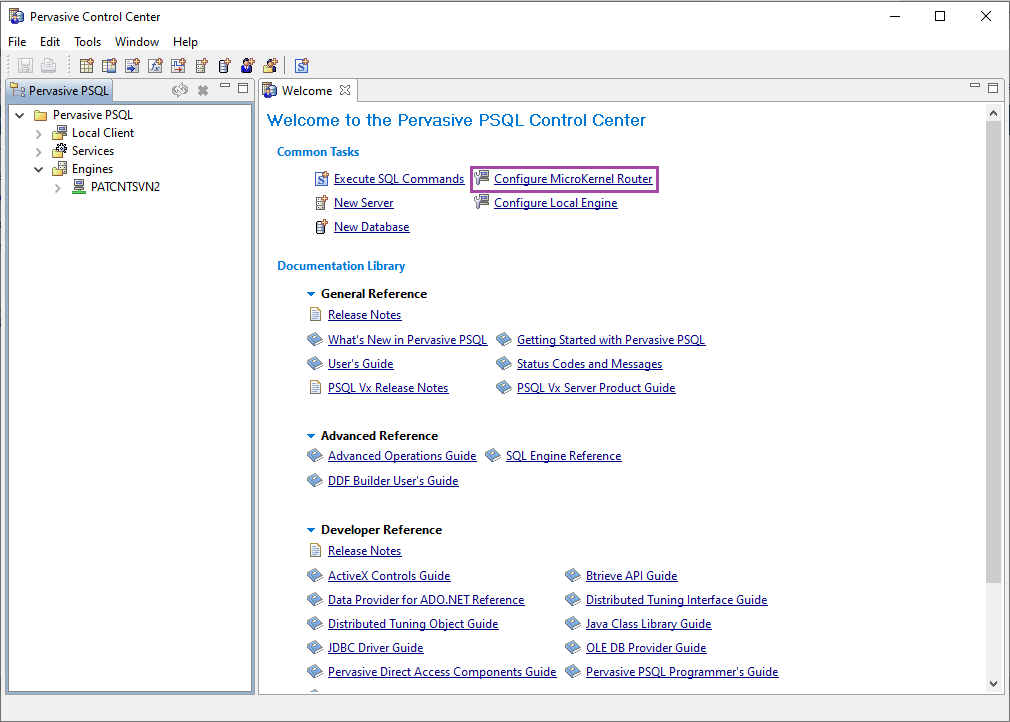Expand the Services tree node
Screen dimensions: 1010x722
pos(39,152)
